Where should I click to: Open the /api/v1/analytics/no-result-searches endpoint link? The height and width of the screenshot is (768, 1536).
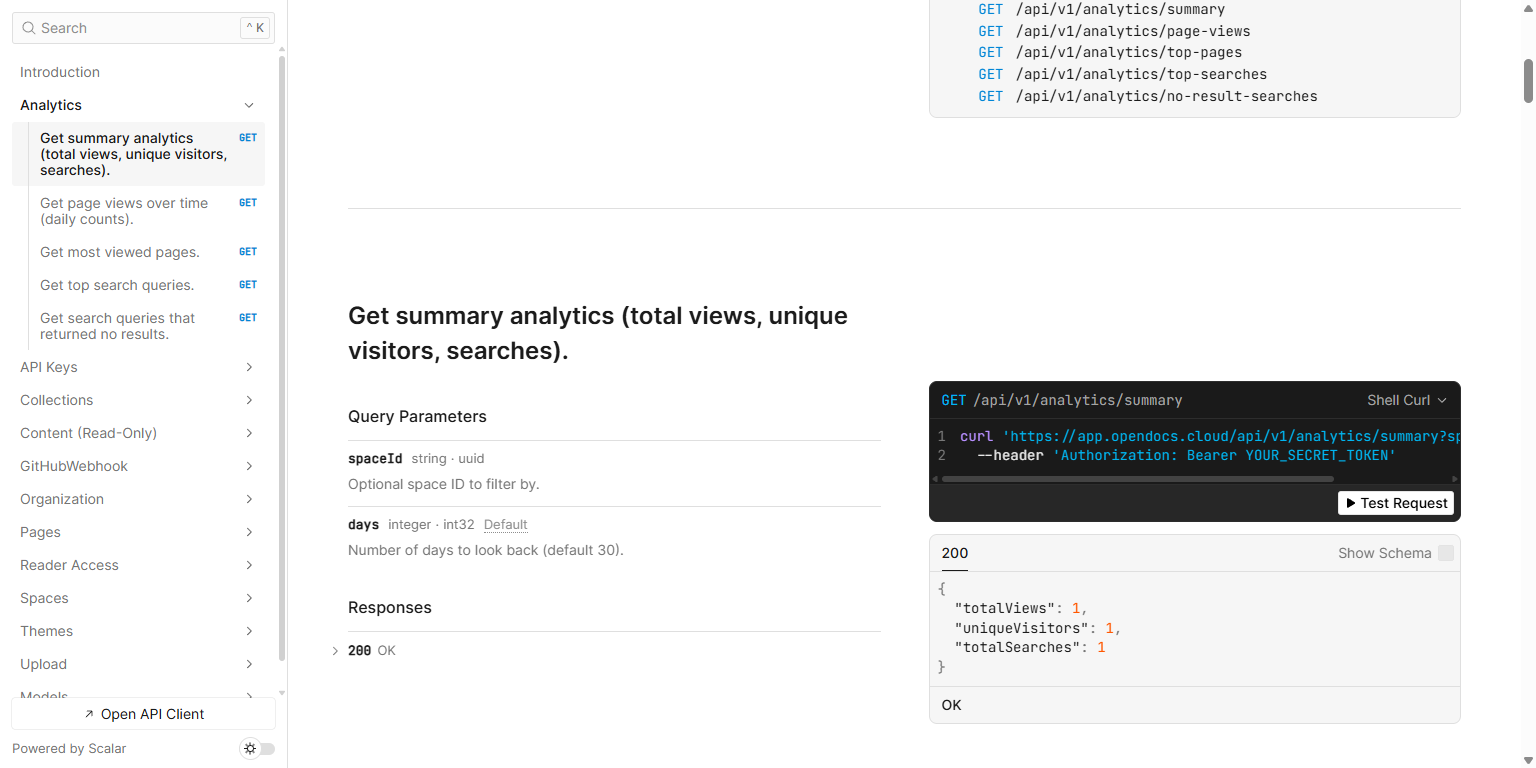coord(1147,96)
